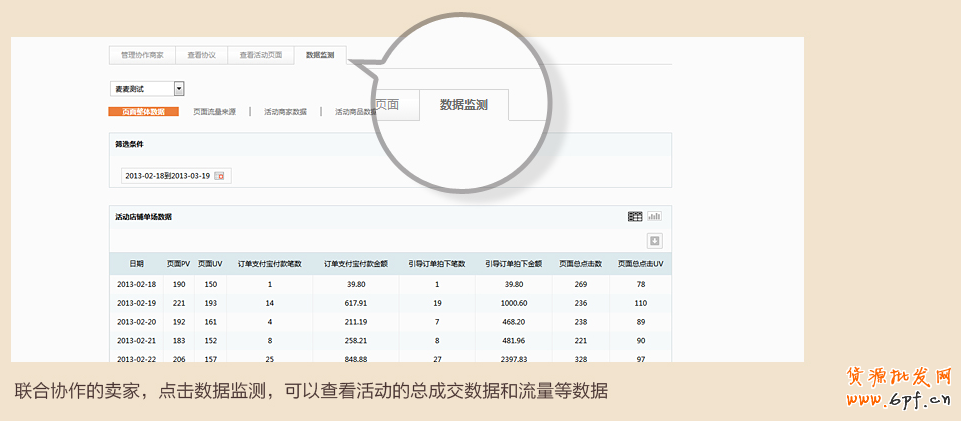The image size is (961, 421).
Task: Click the 页面PV column header
Action: pos(178,264)
